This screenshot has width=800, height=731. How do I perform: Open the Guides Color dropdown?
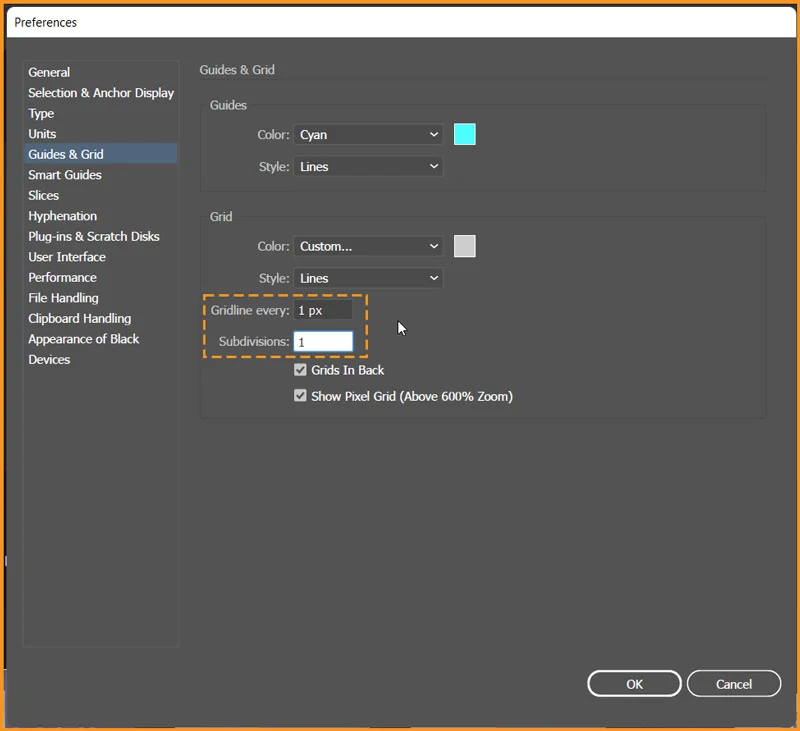pyautogui.click(x=369, y=135)
